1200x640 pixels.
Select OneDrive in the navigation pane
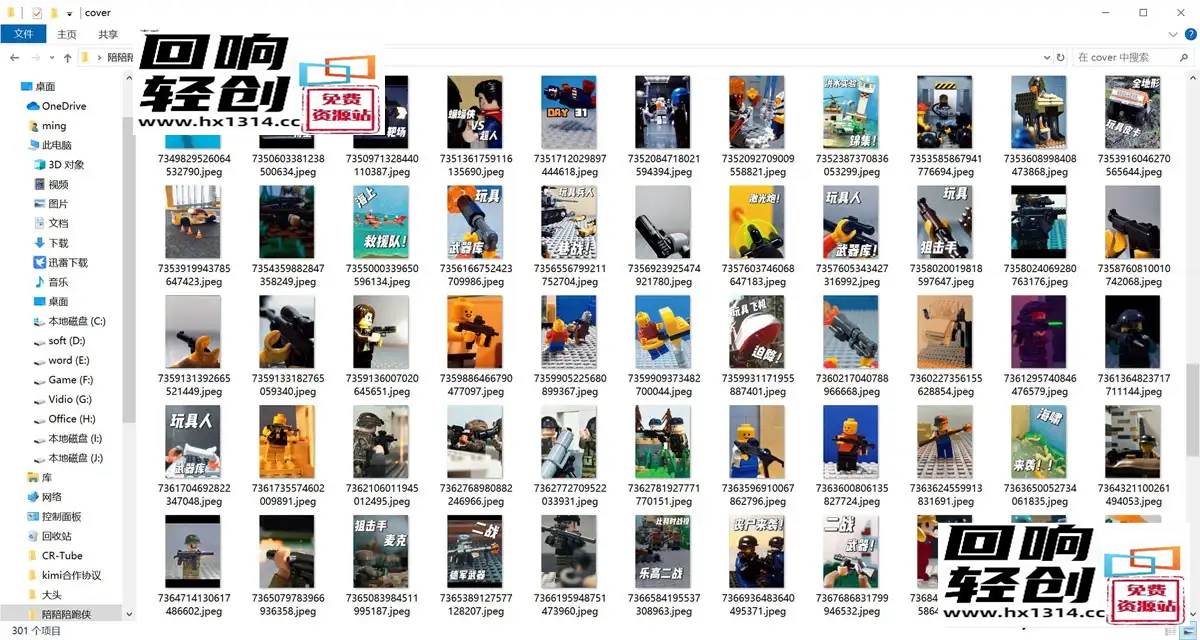[64, 106]
